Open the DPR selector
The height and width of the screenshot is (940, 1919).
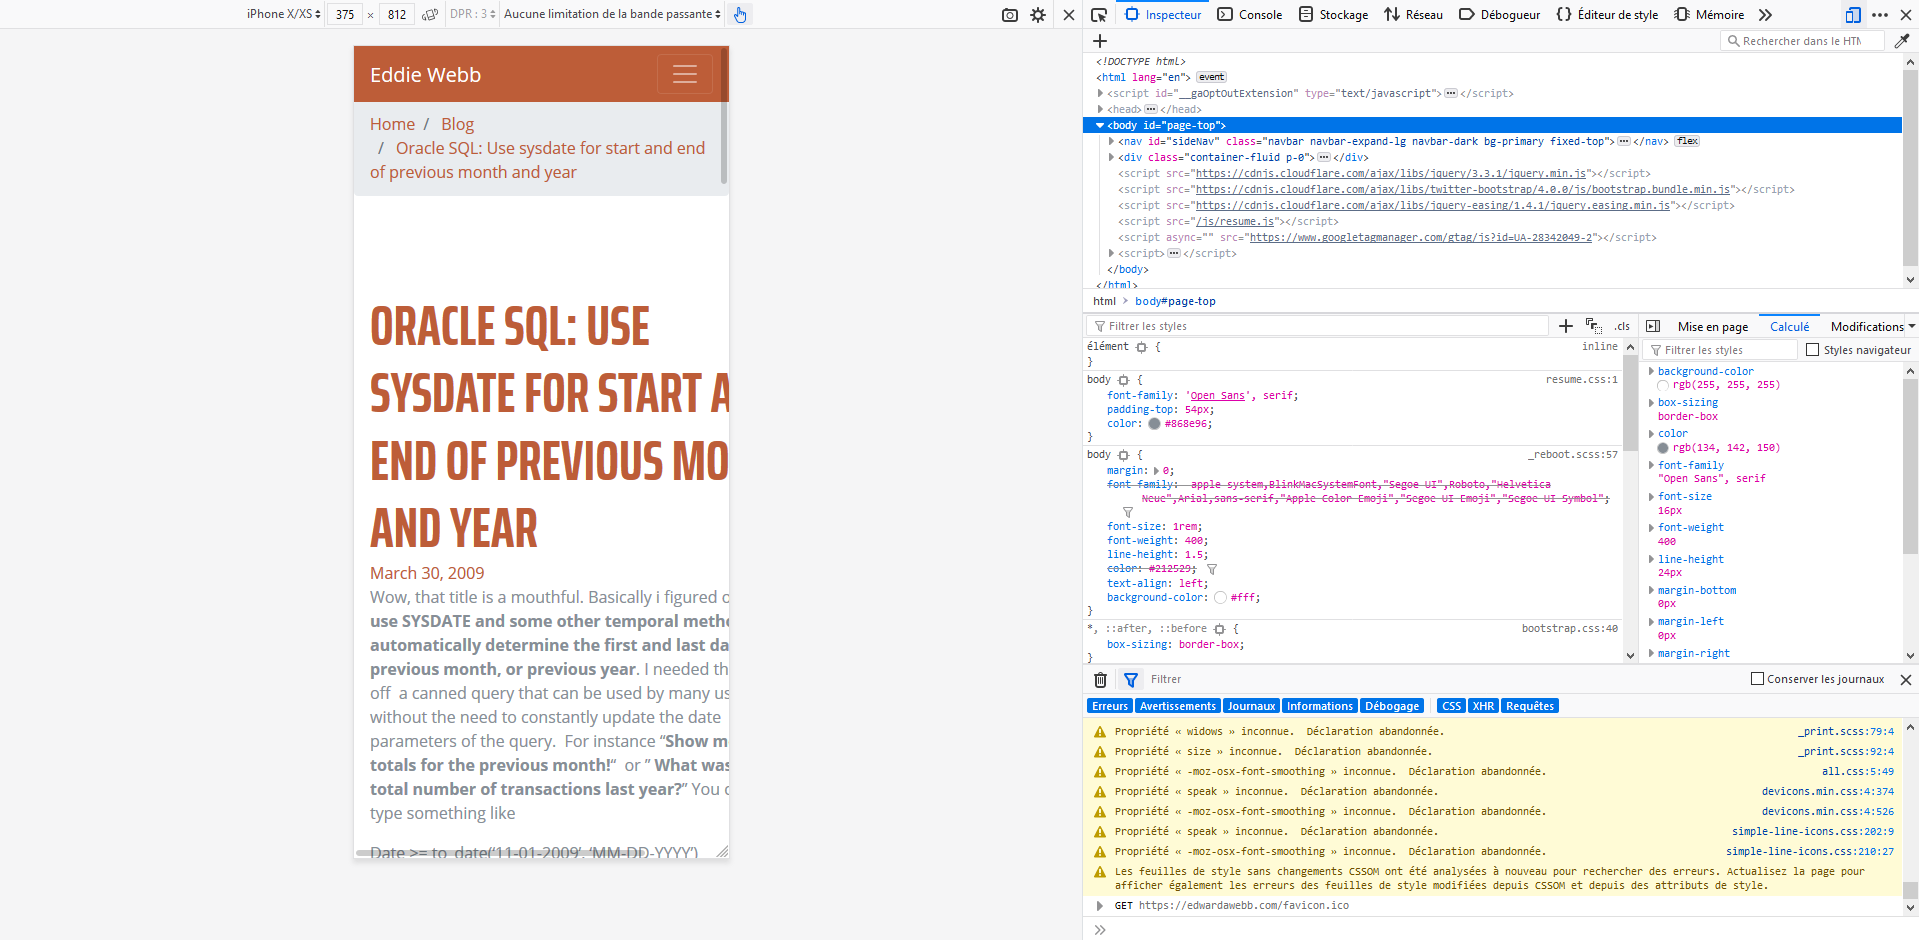pyautogui.click(x=472, y=14)
